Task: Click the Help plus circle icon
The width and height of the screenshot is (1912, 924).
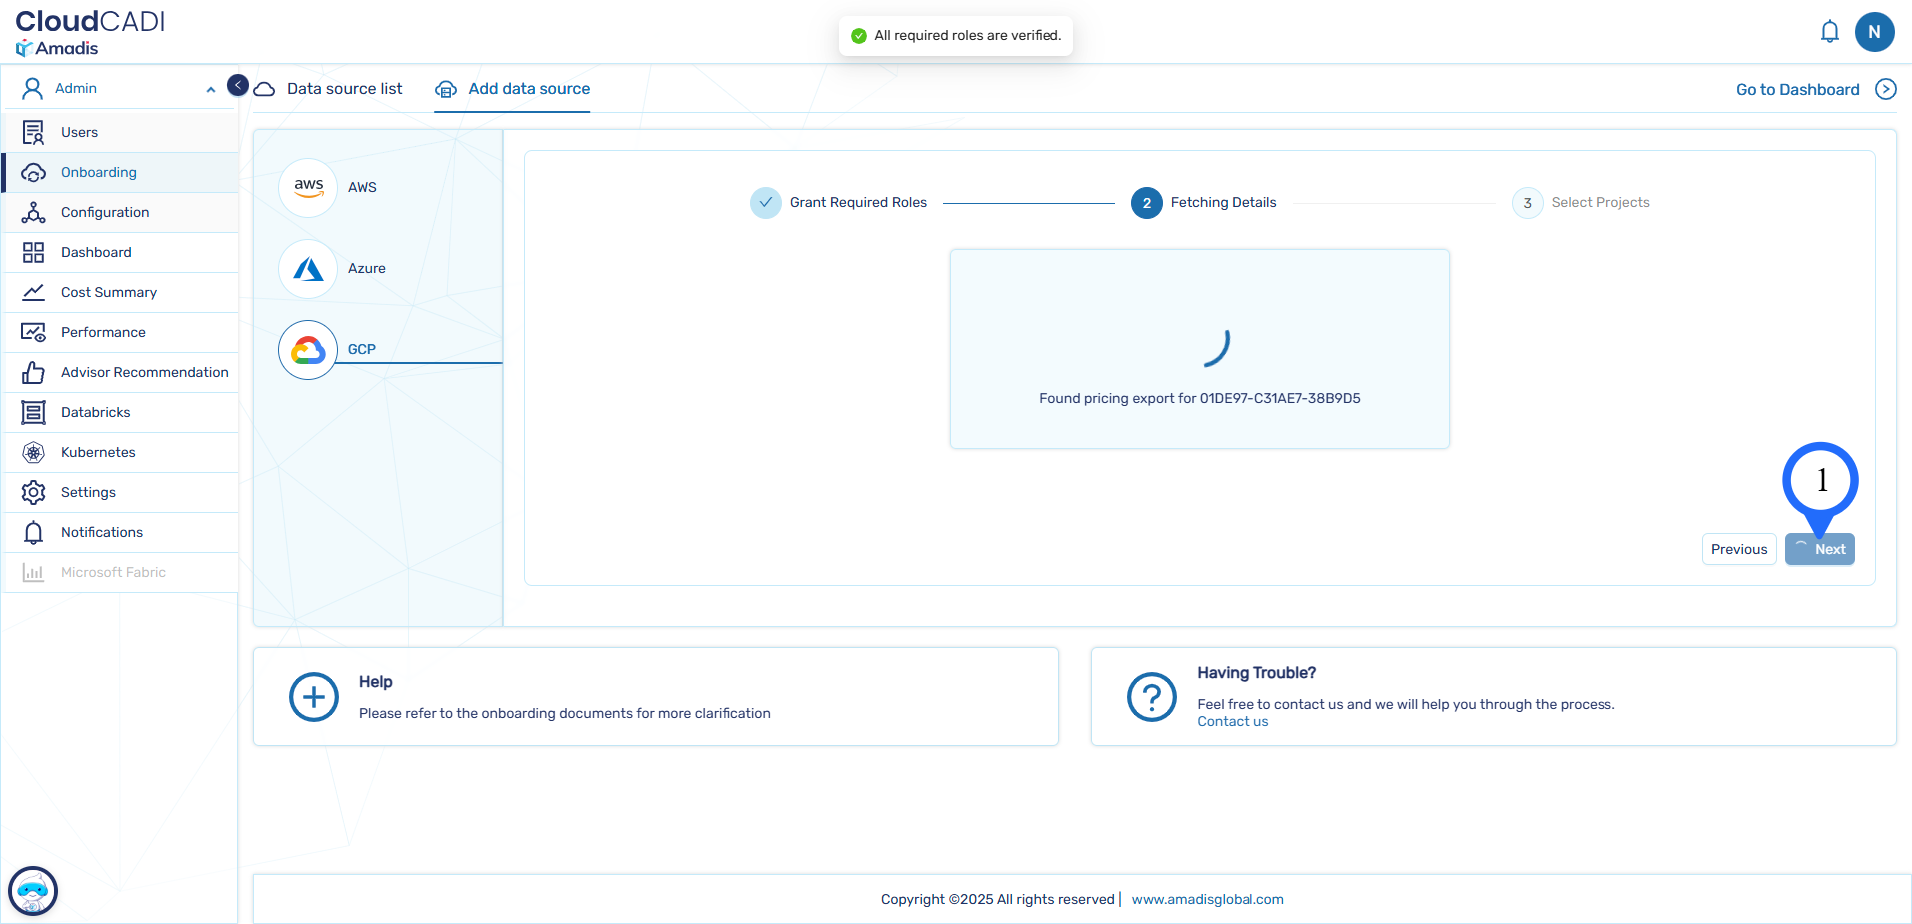Action: (314, 697)
